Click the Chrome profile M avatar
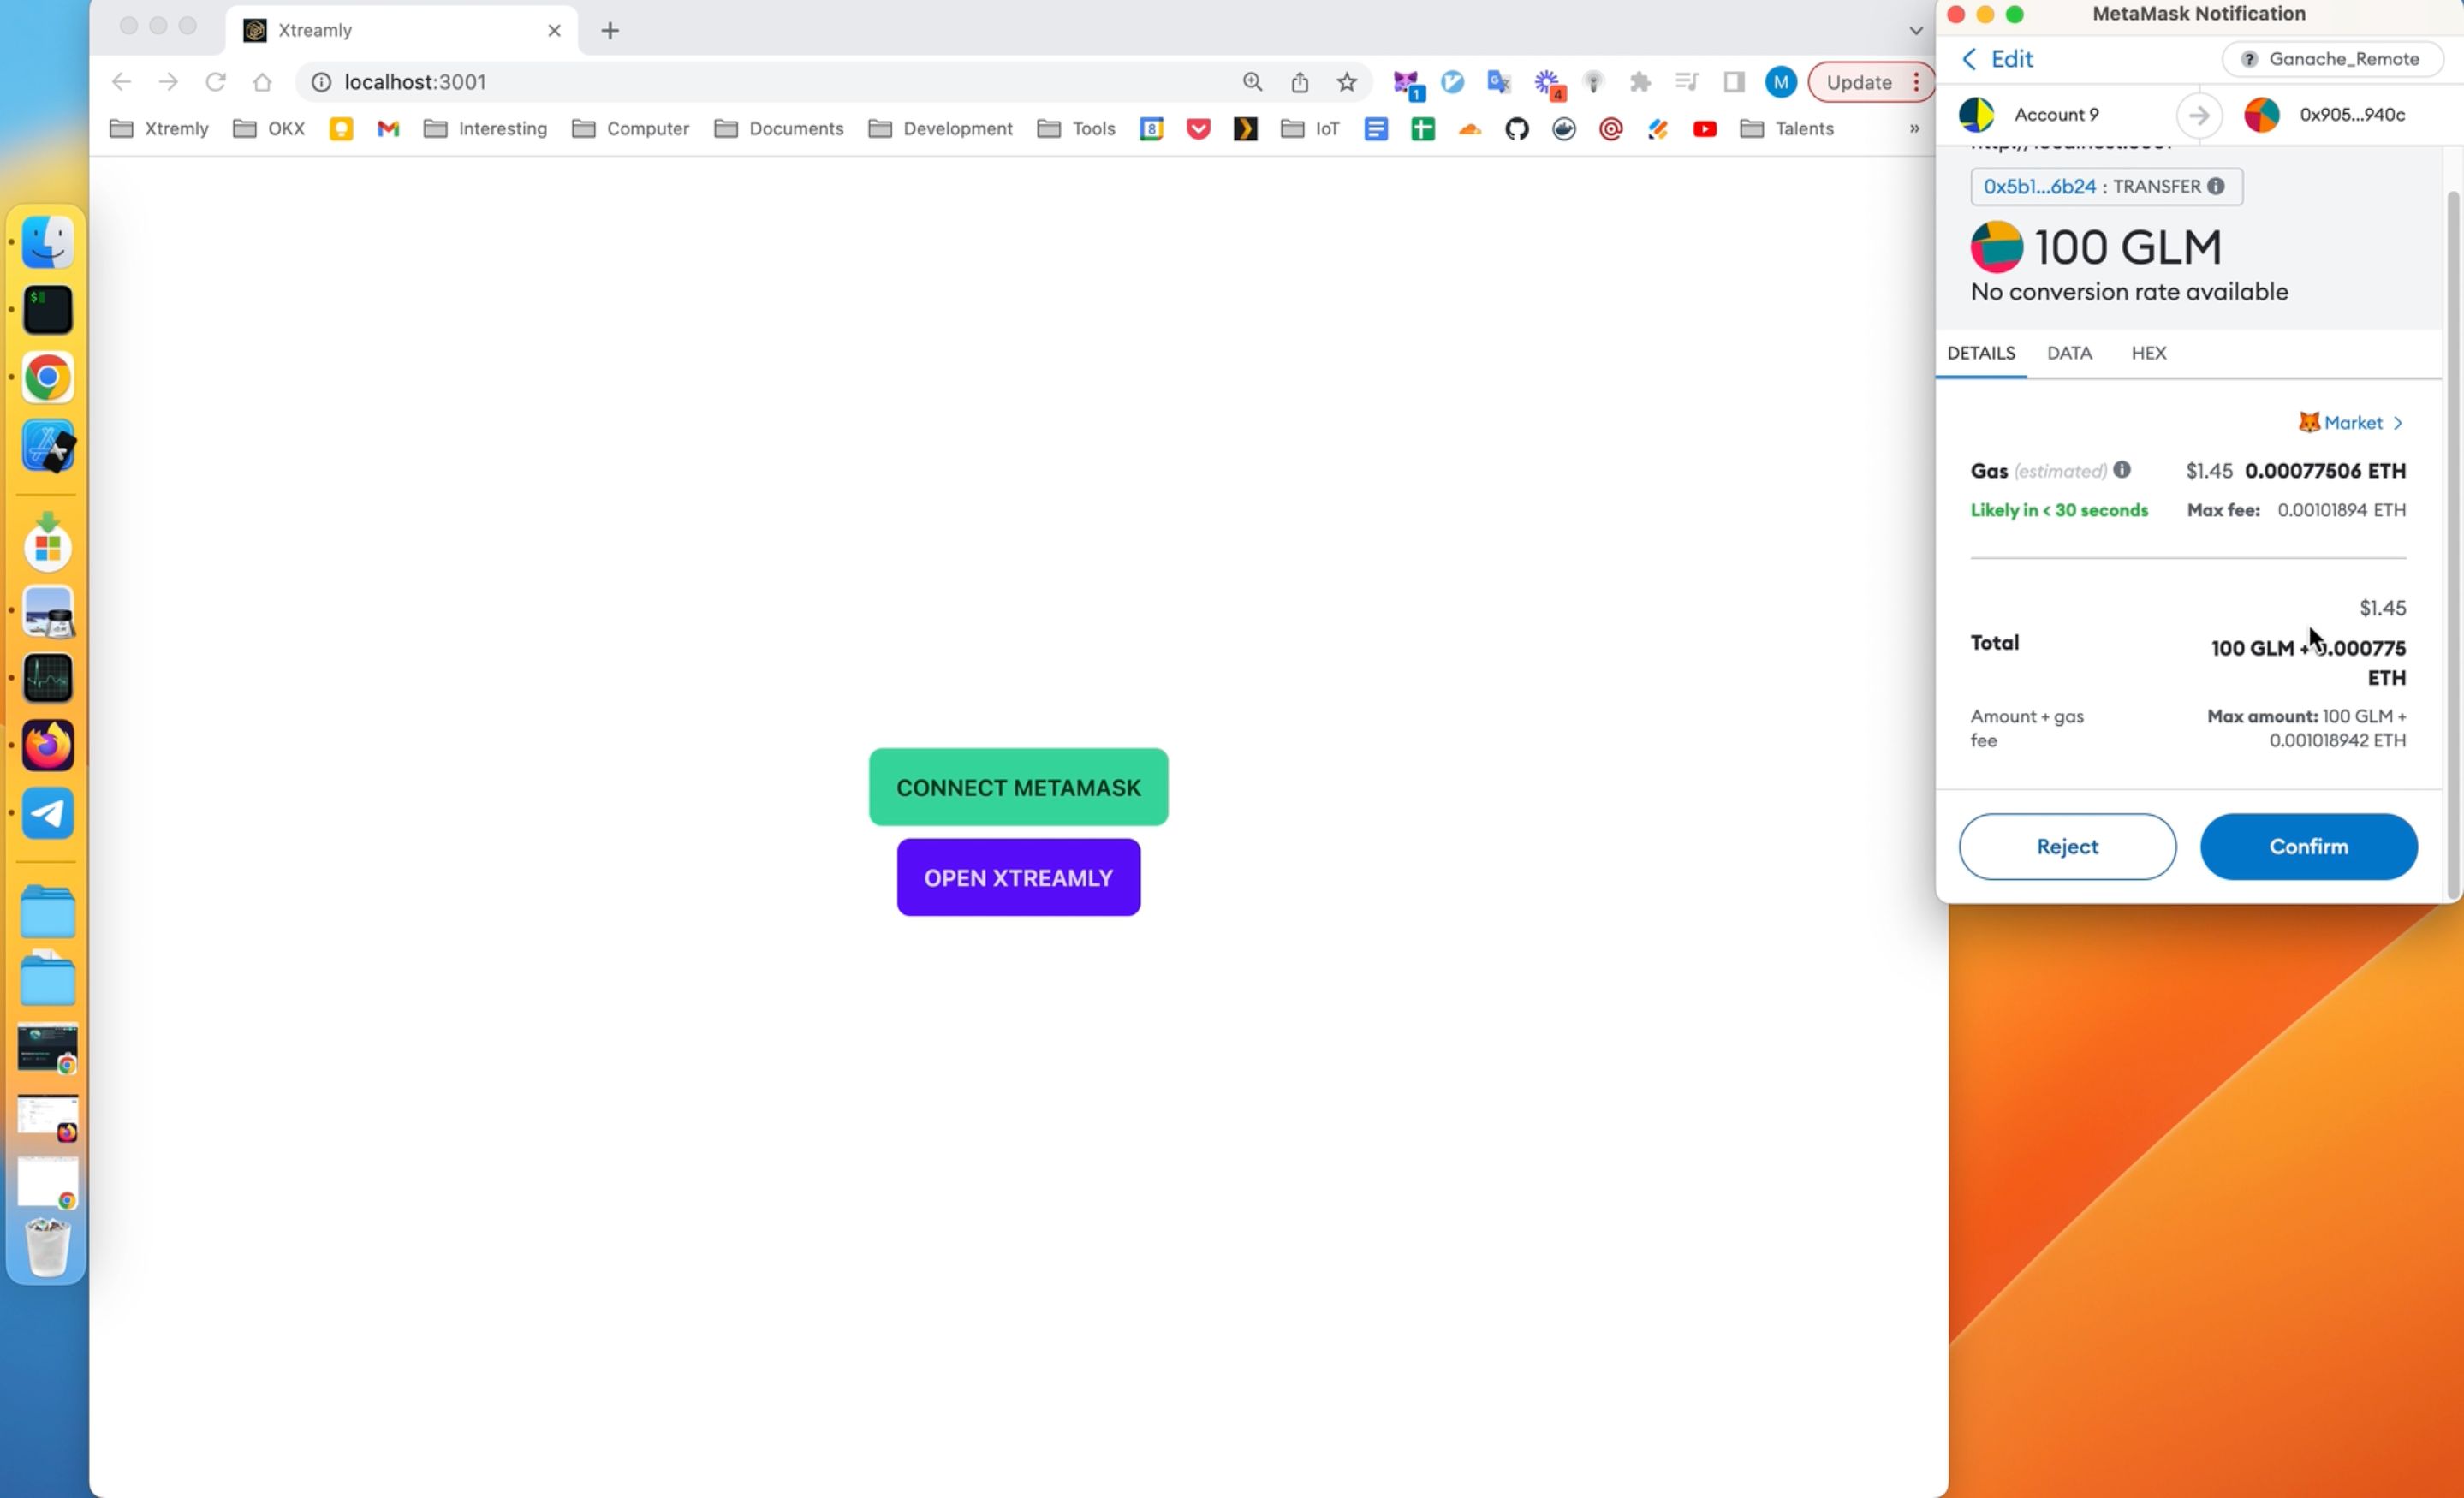The image size is (2464, 1498). tap(1780, 82)
